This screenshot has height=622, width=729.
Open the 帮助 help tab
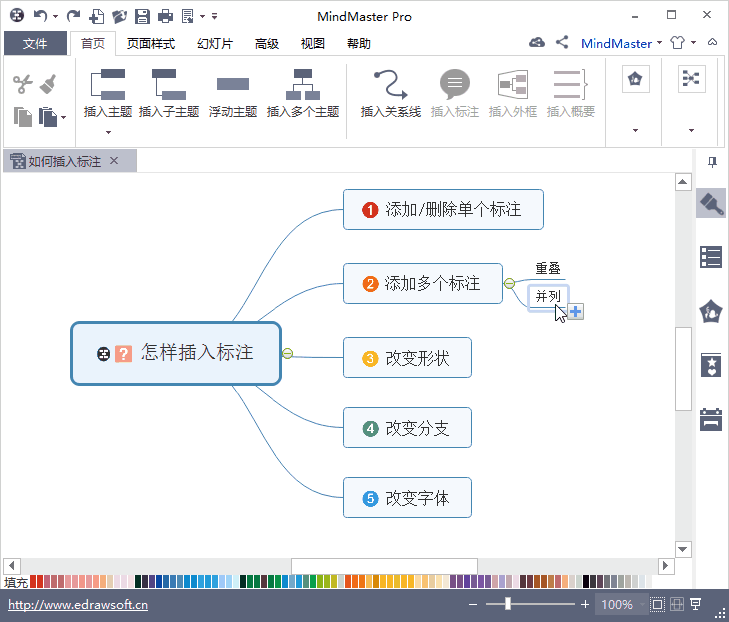click(x=358, y=44)
